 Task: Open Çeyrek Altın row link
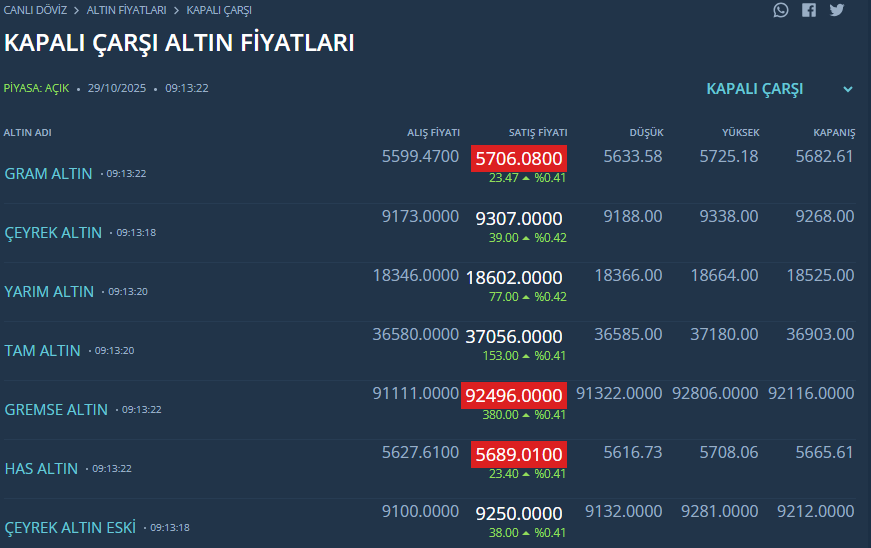[x=53, y=233]
